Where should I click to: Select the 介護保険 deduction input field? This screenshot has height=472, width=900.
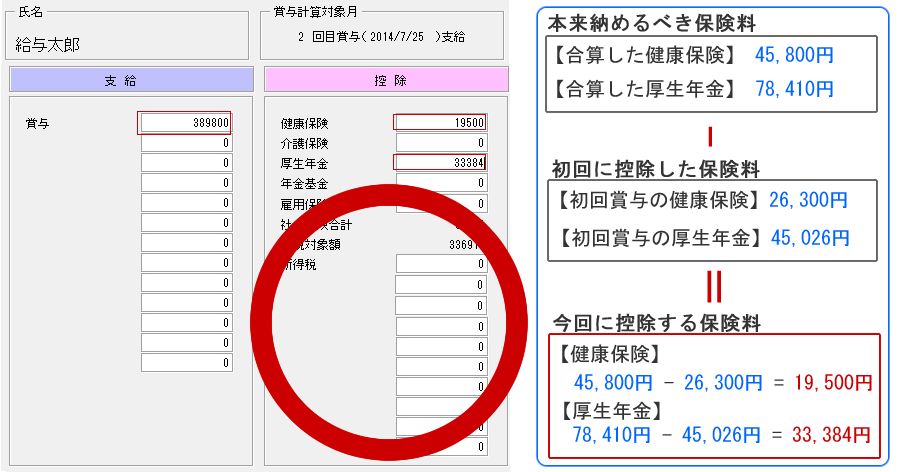pos(441,142)
